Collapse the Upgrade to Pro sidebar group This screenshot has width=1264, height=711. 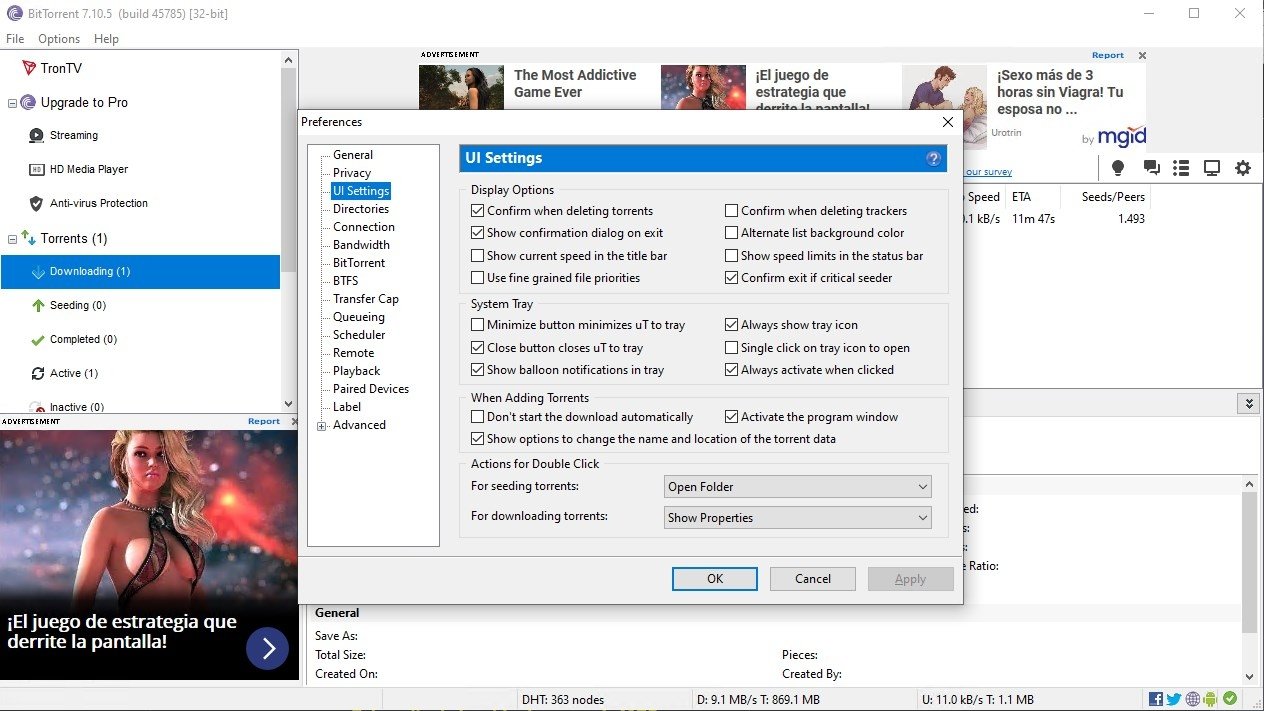click(12, 103)
